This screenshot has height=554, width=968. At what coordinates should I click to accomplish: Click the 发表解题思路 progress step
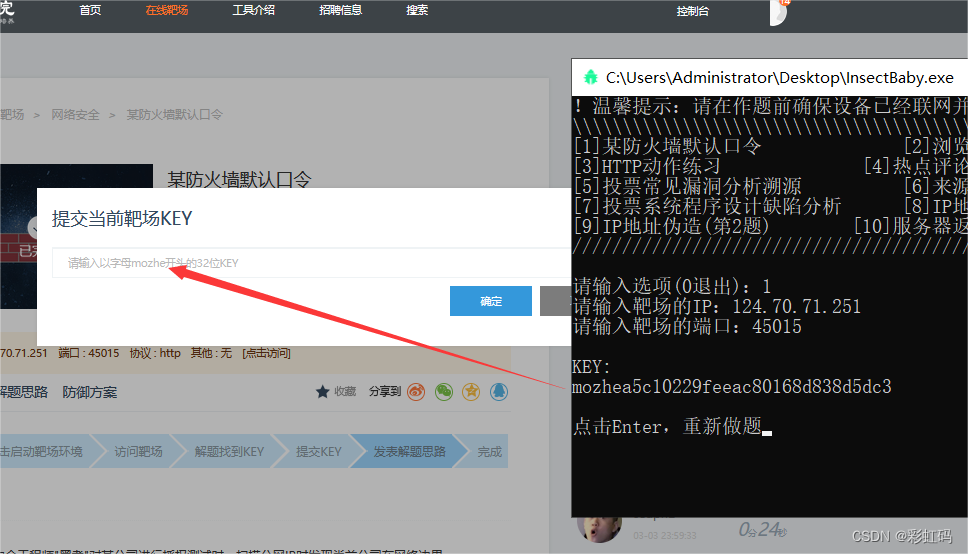click(x=409, y=451)
